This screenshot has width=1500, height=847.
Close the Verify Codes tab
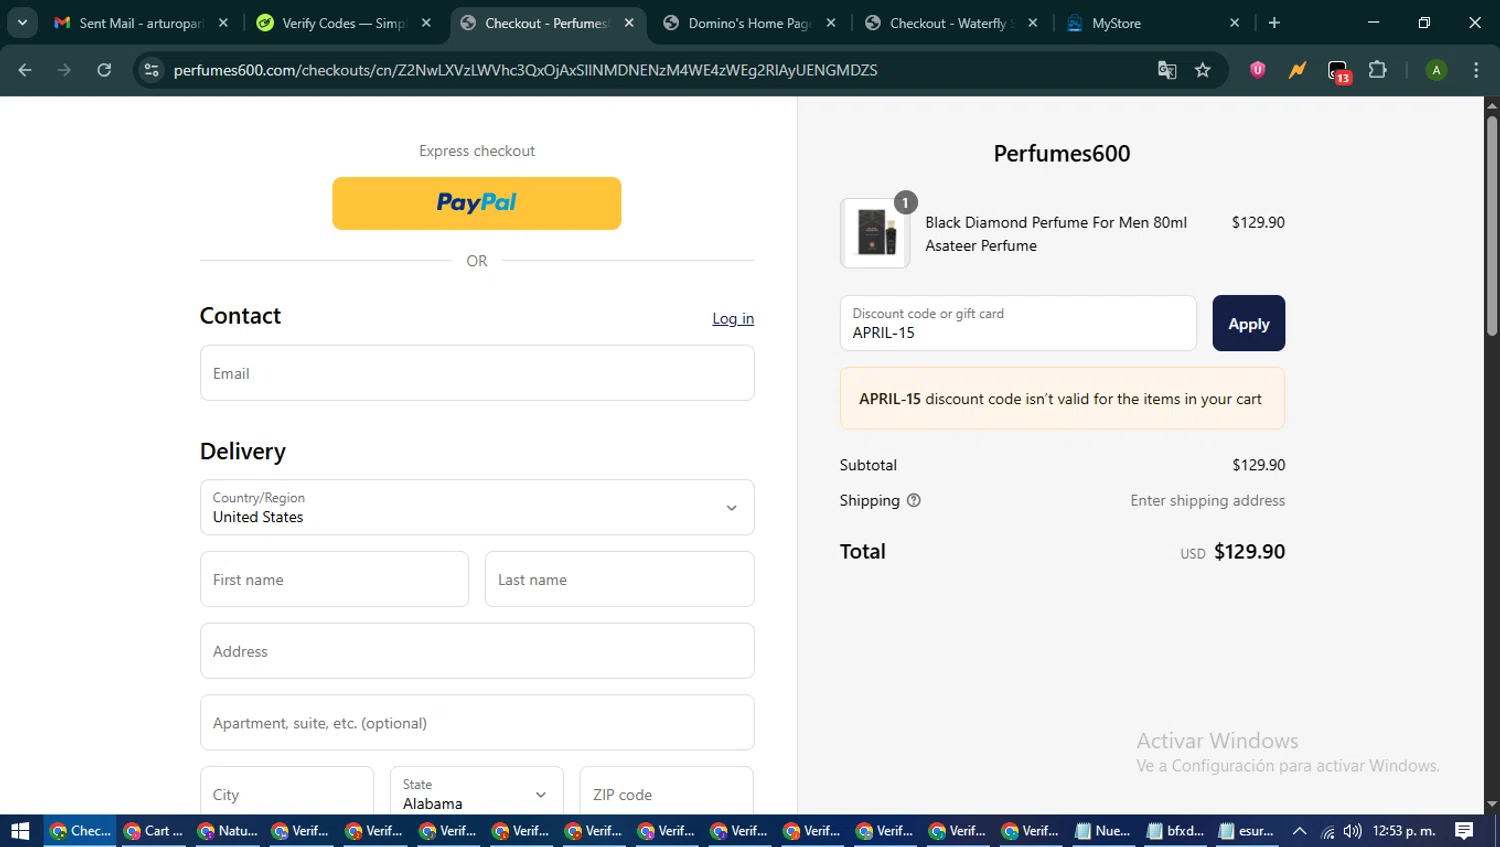pyautogui.click(x=426, y=23)
